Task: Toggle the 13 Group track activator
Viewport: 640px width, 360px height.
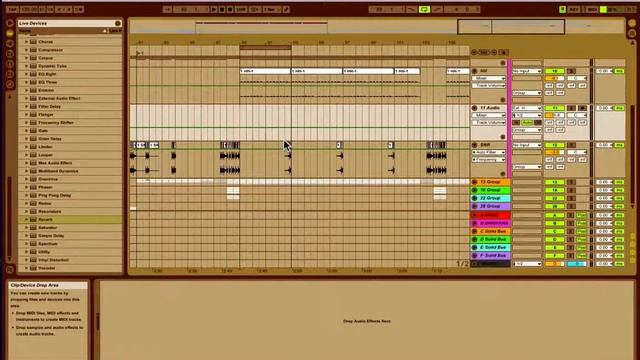Action: point(555,182)
